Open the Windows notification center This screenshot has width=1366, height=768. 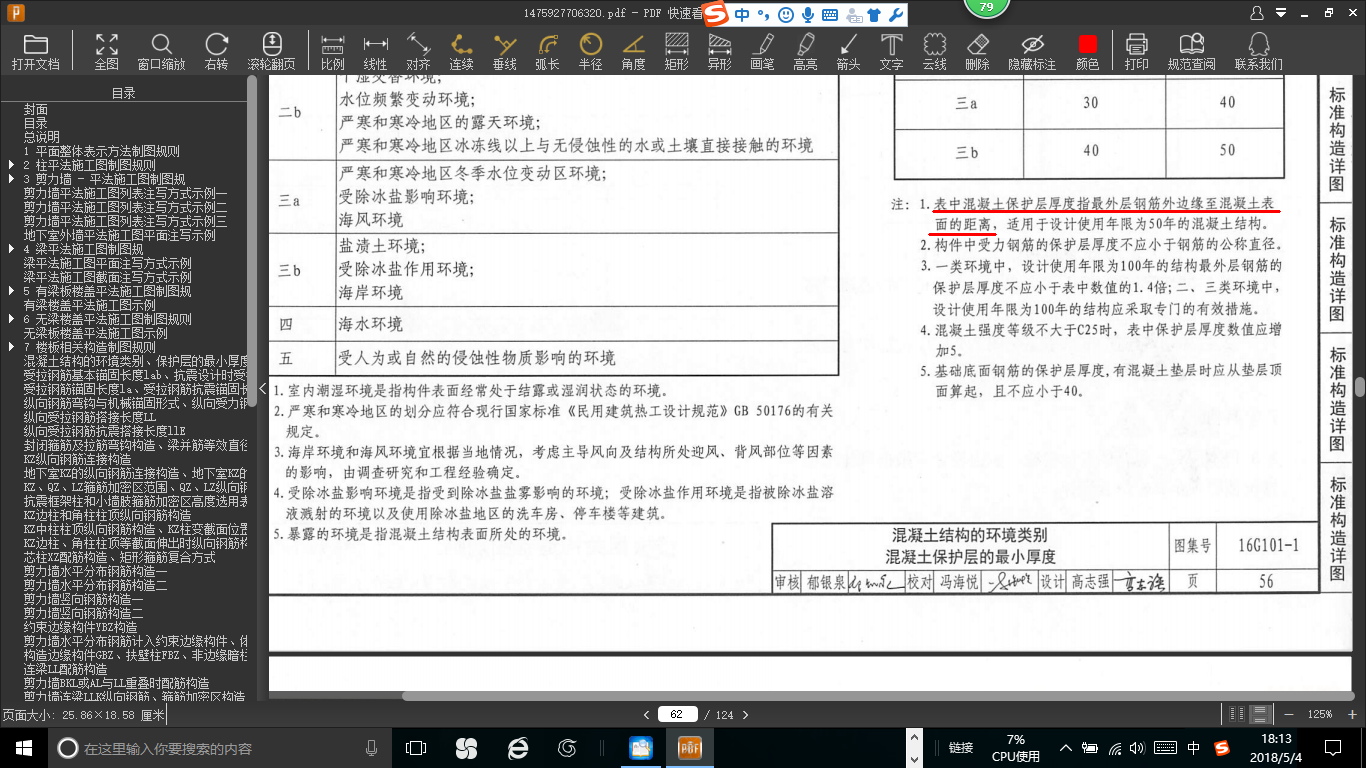click(1332, 747)
